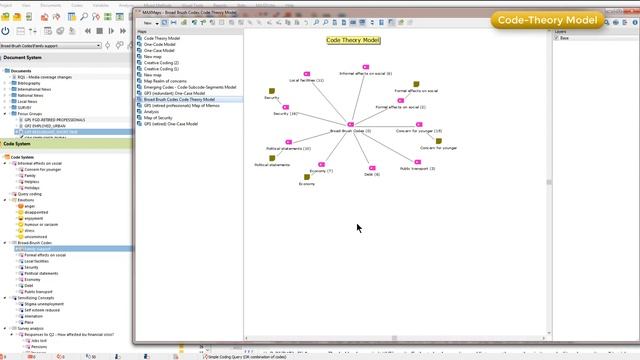This screenshot has height=360, width=640.
Task: Open the Broad Brush Codes\Family support dropdown
Action: (98, 46)
